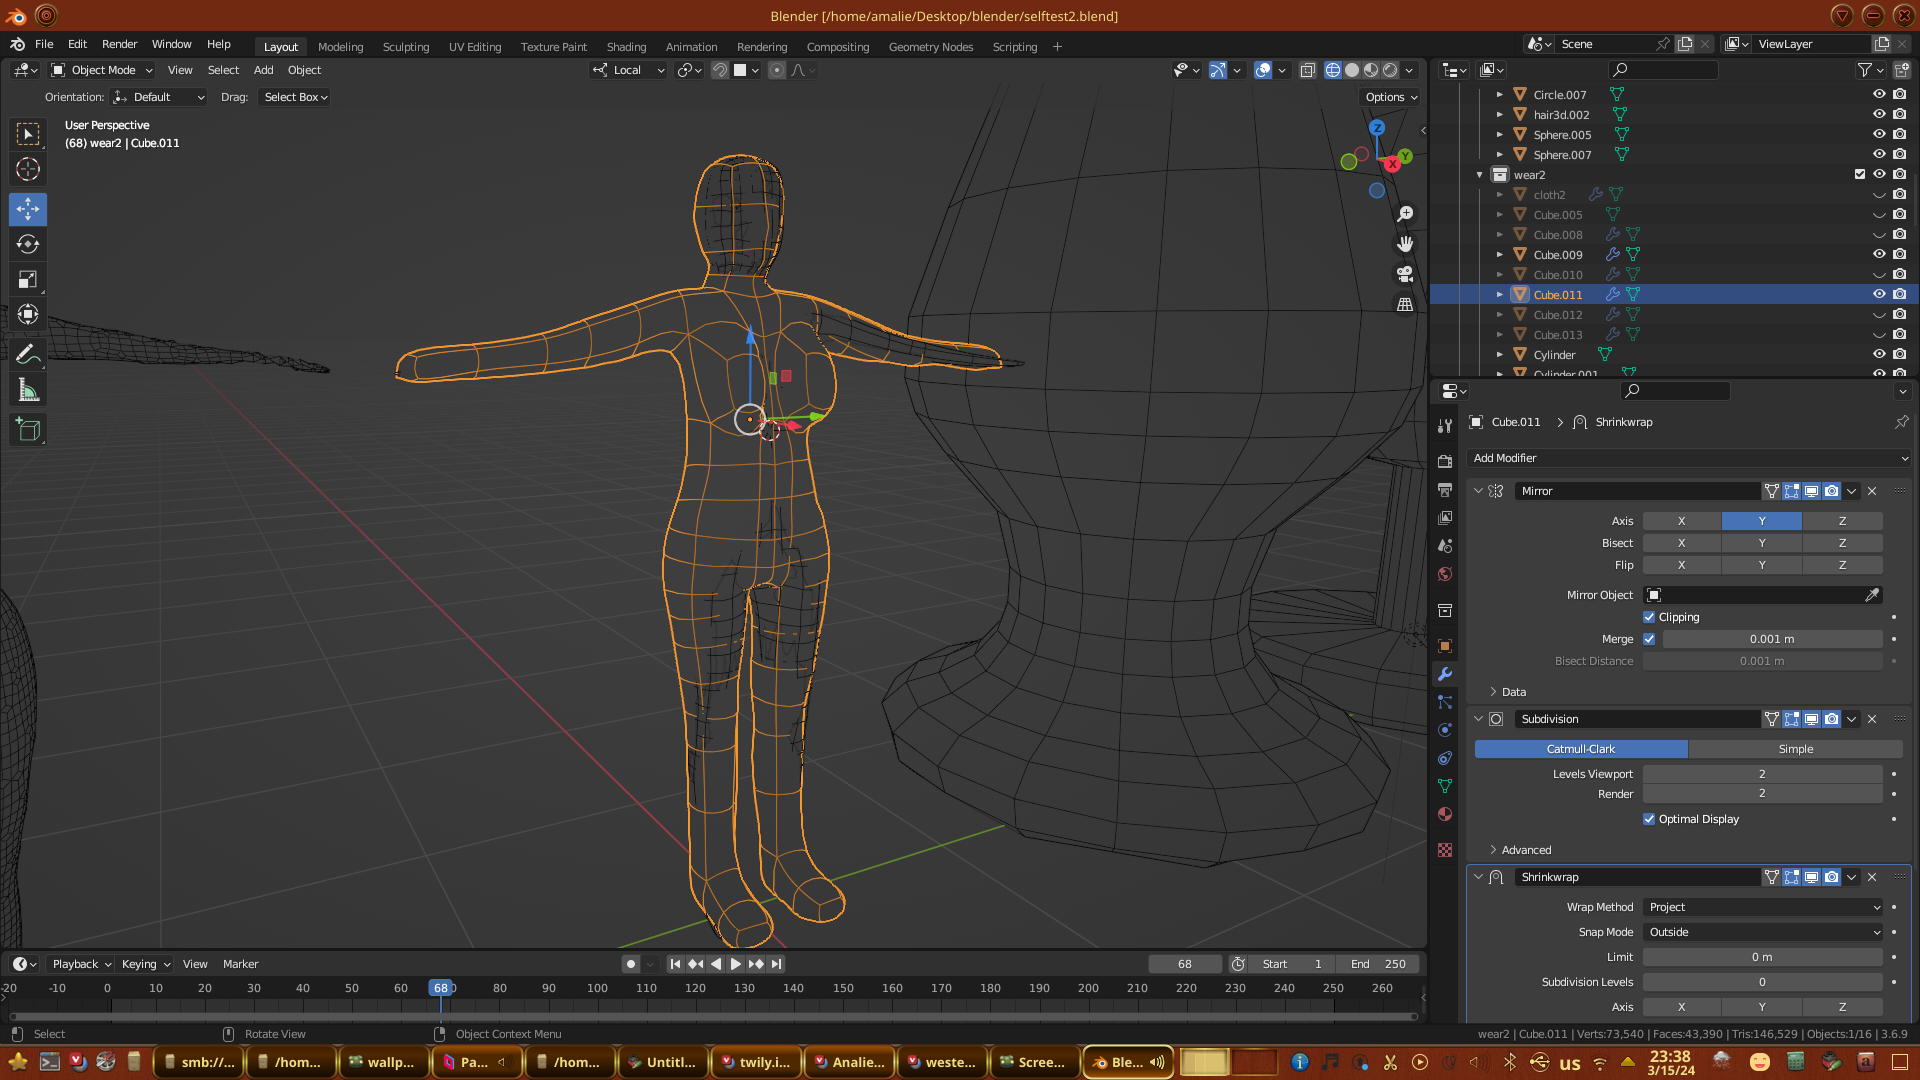Open Material properties tab
The image size is (1920, 1080).
[x=1445, y=814]
